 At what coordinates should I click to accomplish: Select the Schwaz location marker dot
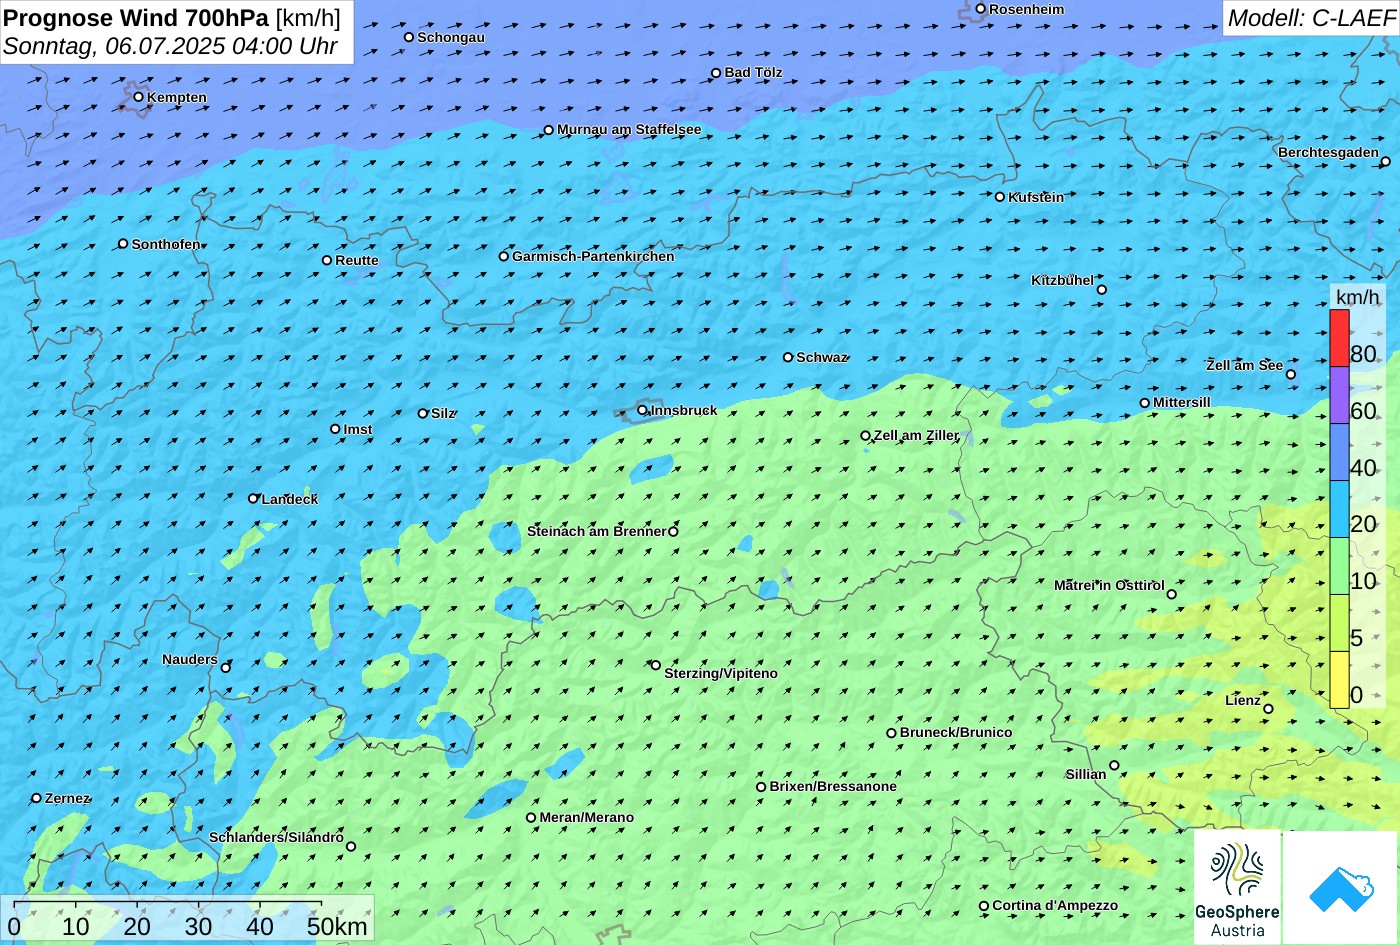pyautogui.click(x=788, y=357)
